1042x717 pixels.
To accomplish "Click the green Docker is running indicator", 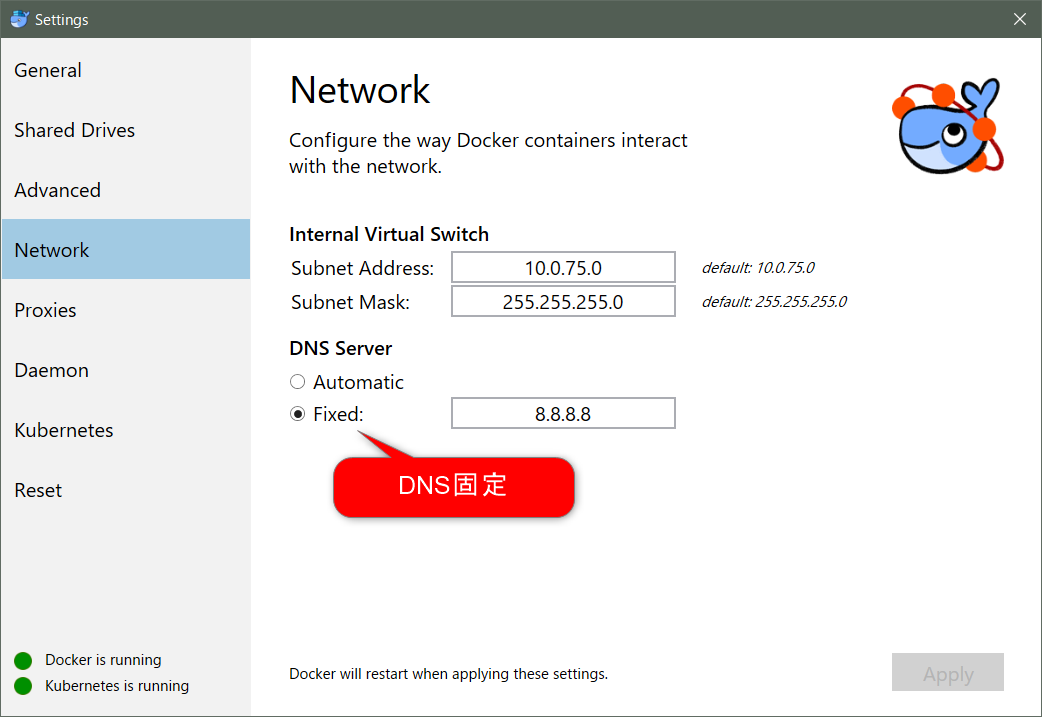I will pos(23,660).
